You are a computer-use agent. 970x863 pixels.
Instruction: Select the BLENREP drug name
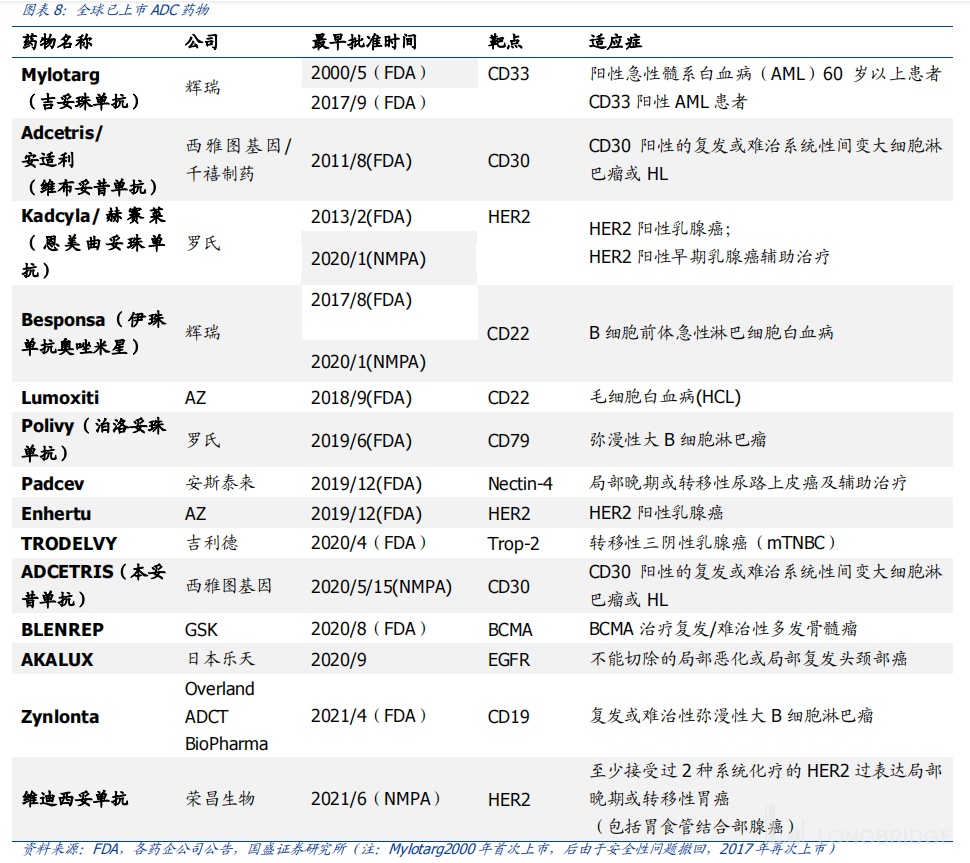tap(62, 630)
